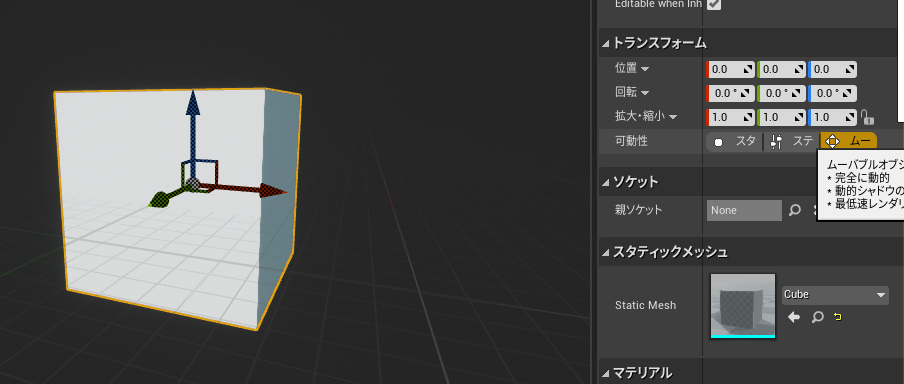Image resolution: width=904 pixels, height=384 pixels.
Task: Set mobility to スタ (Static)
Action: pyautogui.click(x=734, y=141)
